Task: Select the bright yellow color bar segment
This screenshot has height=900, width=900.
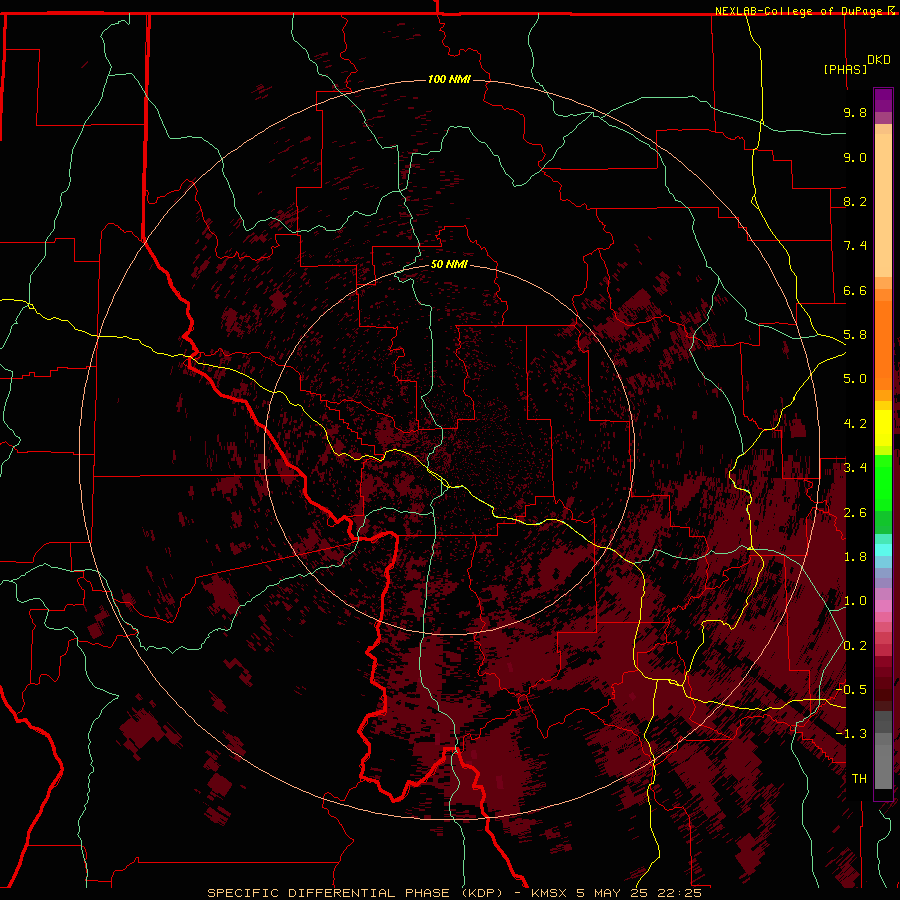Action: tap(883, 428)
